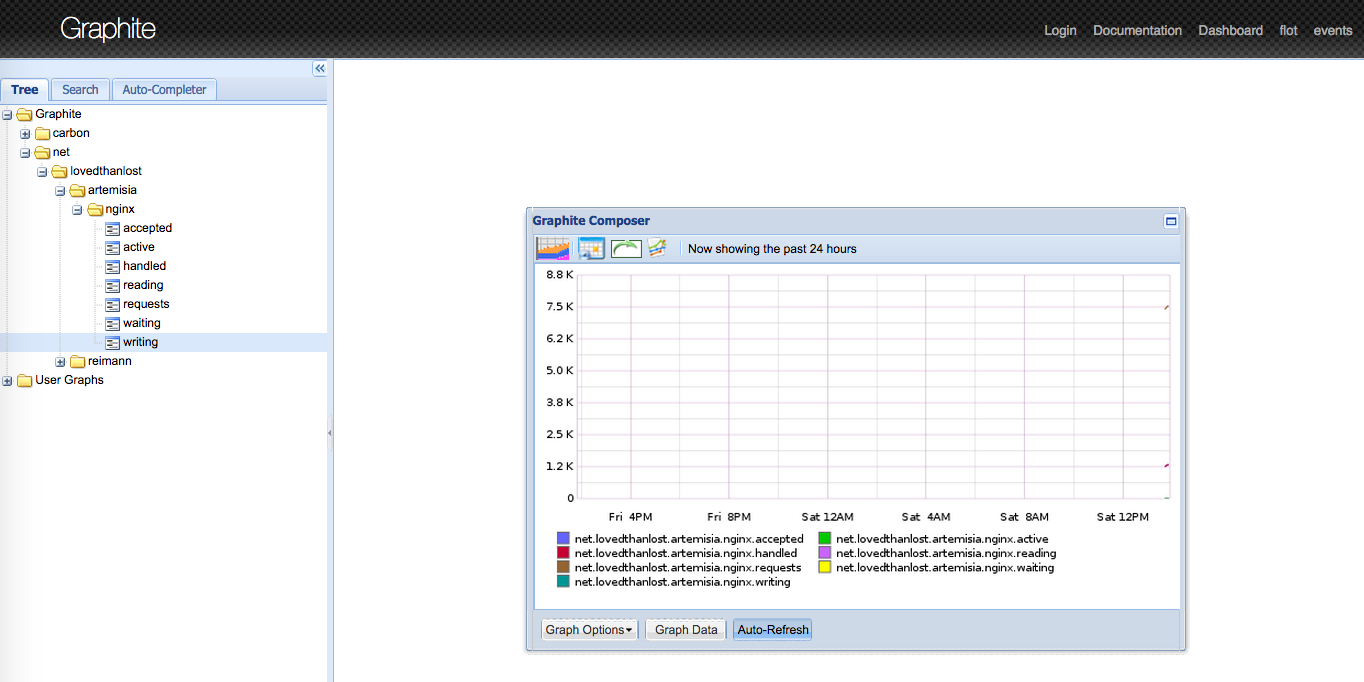Click the recent data range toolbar icon

coord(553,248)
